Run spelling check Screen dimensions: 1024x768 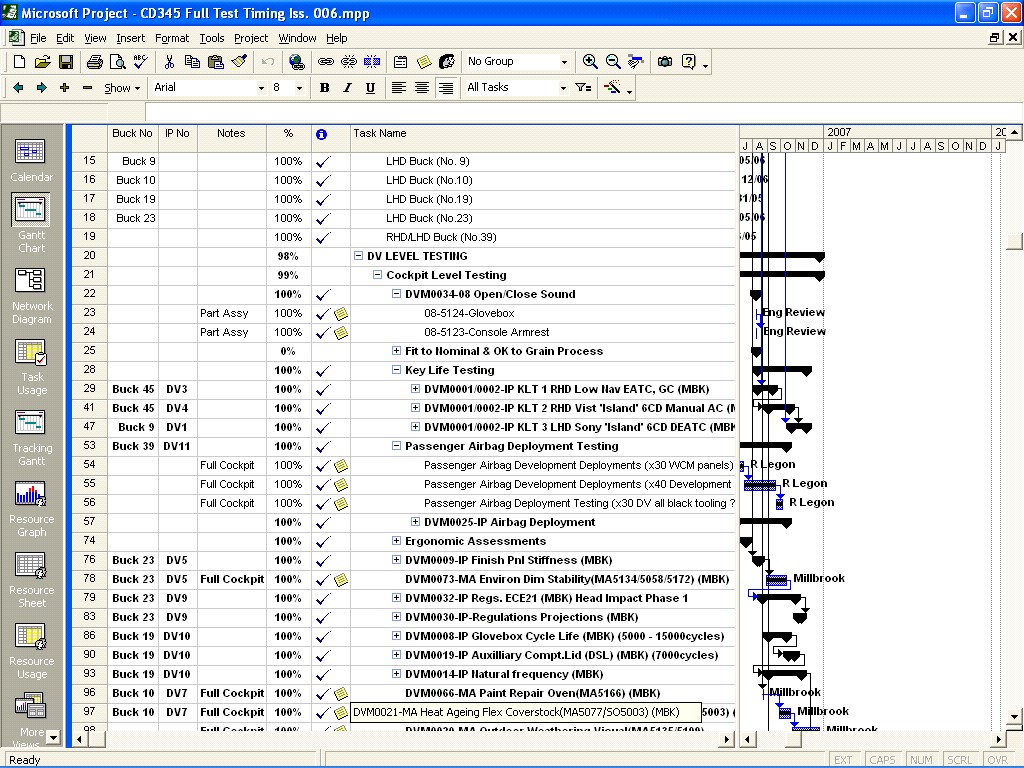tap(140, 61)
